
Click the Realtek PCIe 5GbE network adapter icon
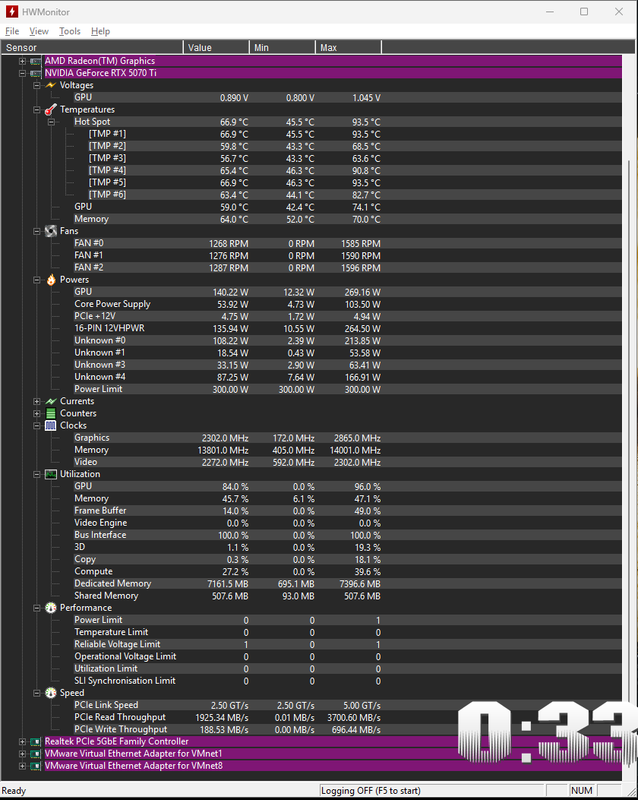pyautogui.click(x=36, y=742)
